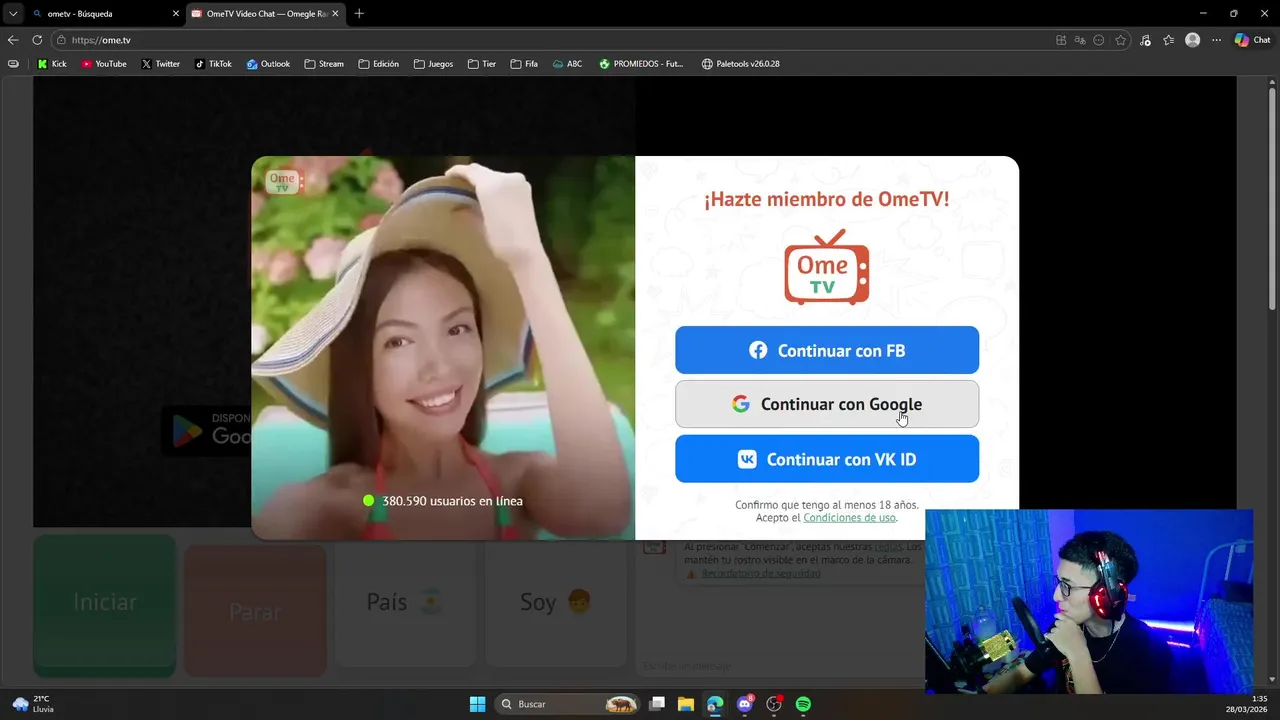
Task: Open the apps icon in address bar
Action: click(x=1061, y=40)
